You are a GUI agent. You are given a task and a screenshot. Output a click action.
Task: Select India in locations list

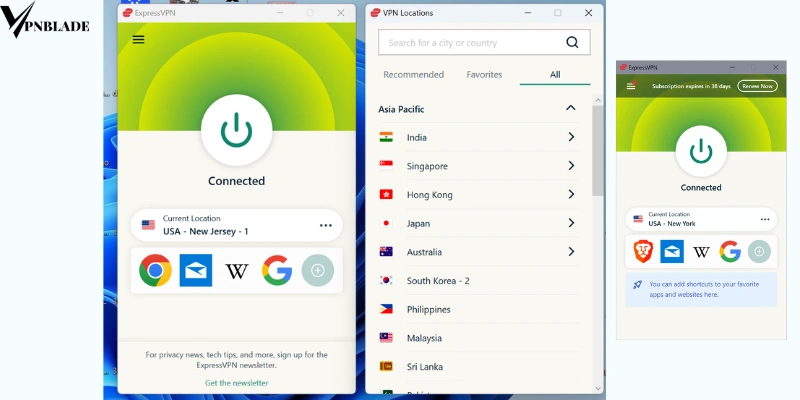[479, 137]
